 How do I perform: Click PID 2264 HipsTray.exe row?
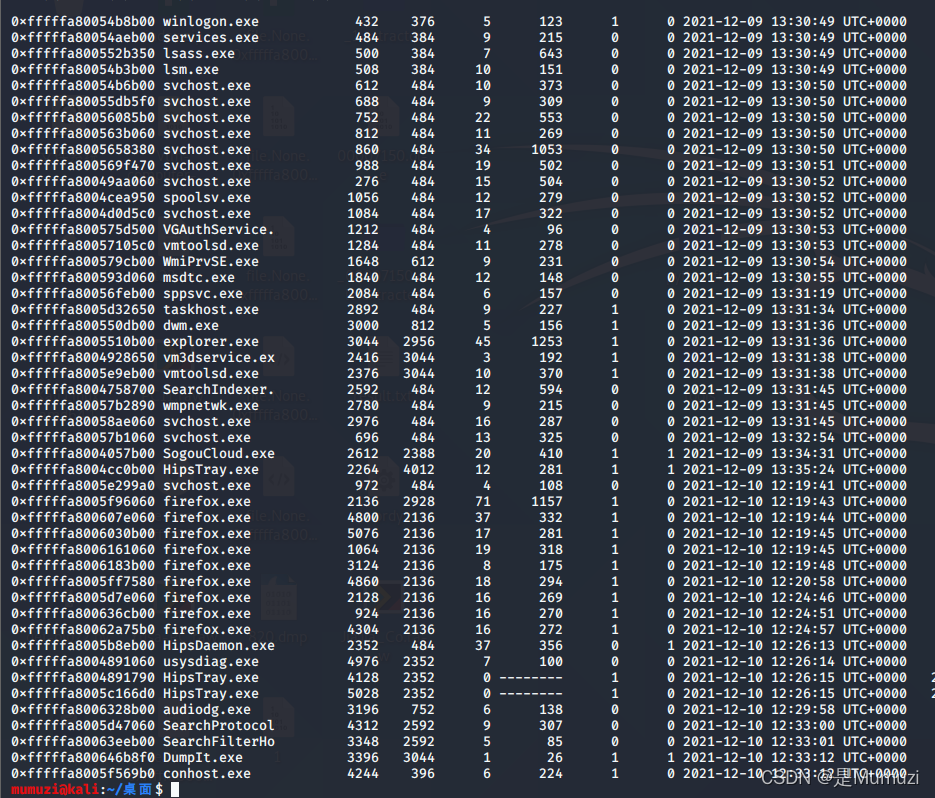(x=363, y=470)
